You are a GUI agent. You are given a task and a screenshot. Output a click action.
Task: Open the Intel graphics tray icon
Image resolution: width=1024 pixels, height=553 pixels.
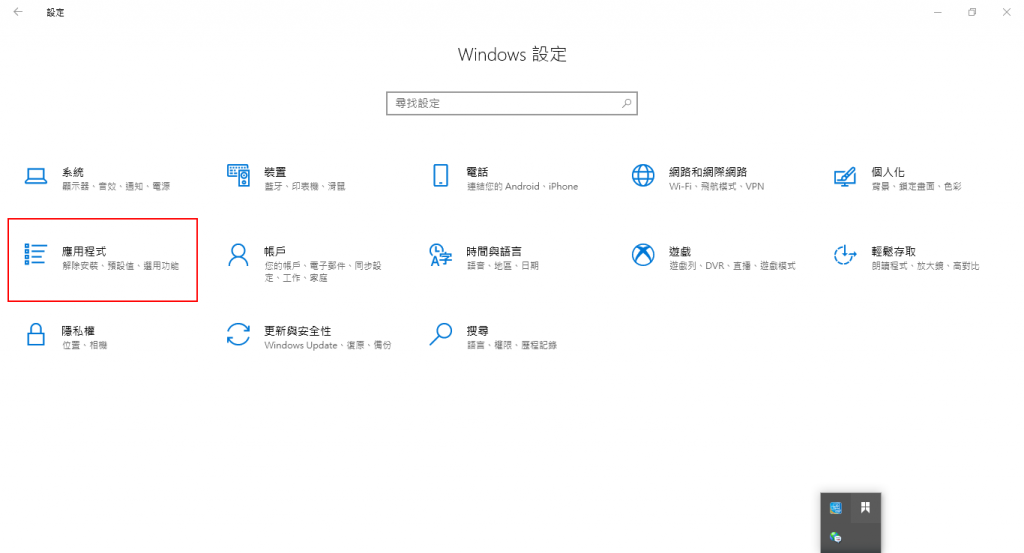point(835,508)
